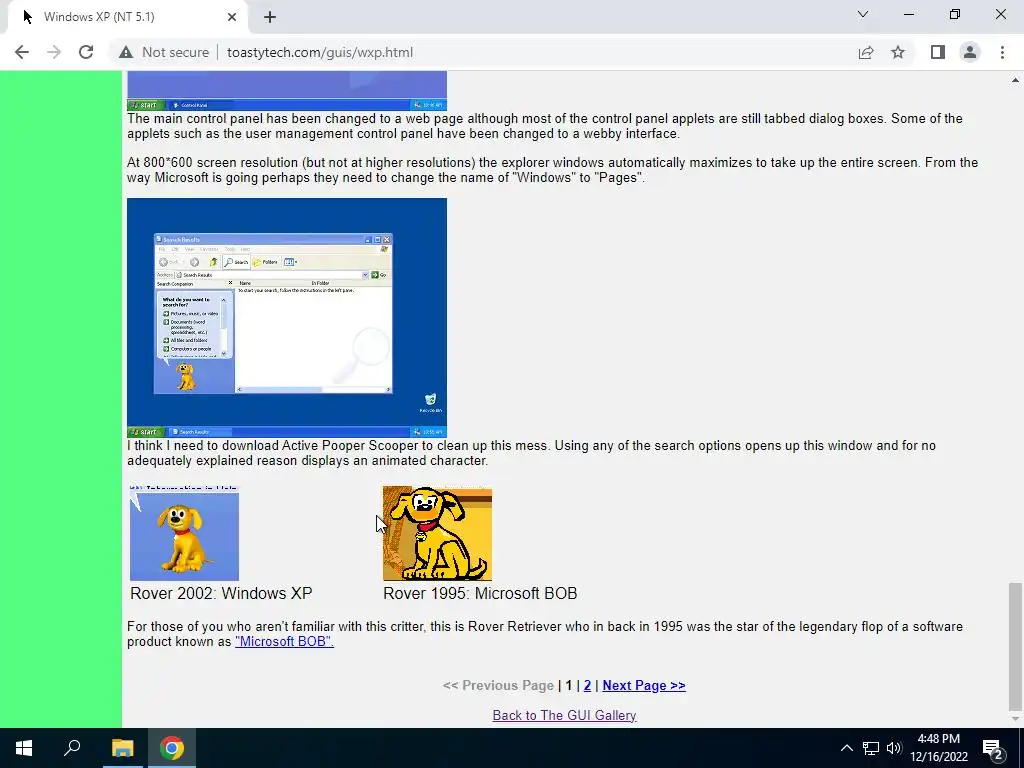This screenshot has width=1024, height=768.
Task: Open the Windows Start menu
Action: click(24, 748)
